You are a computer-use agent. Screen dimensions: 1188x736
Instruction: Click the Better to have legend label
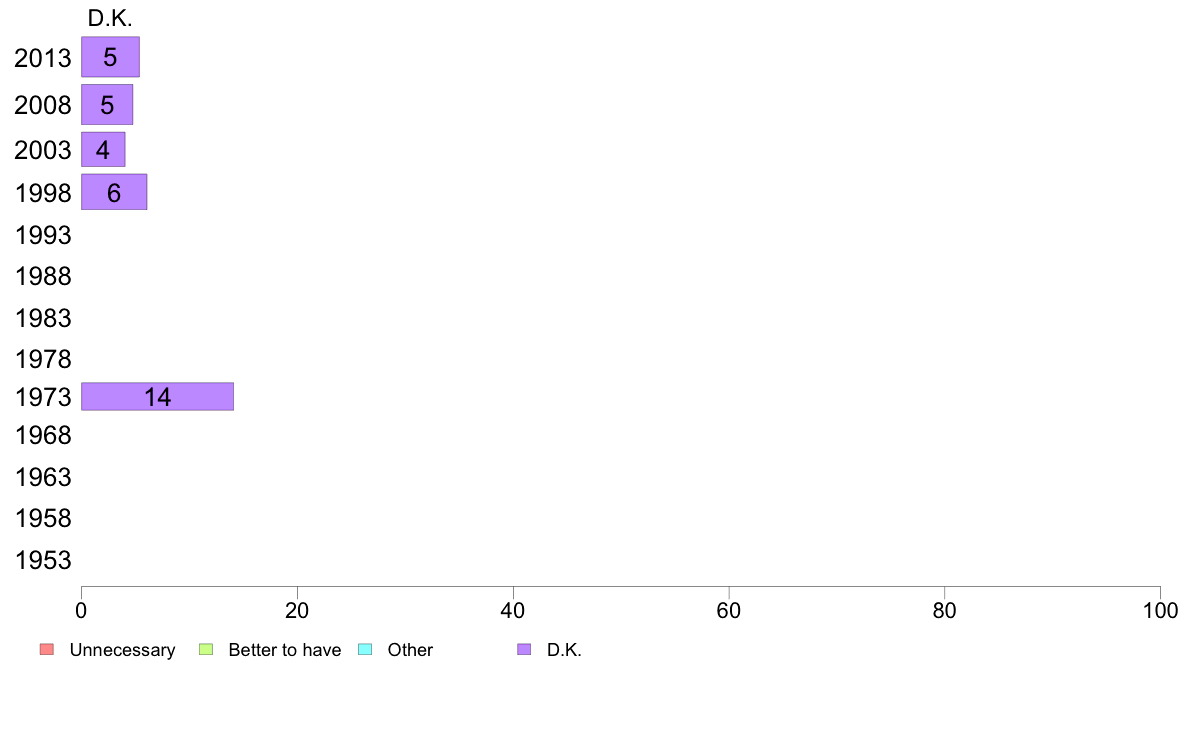point(284,650)
